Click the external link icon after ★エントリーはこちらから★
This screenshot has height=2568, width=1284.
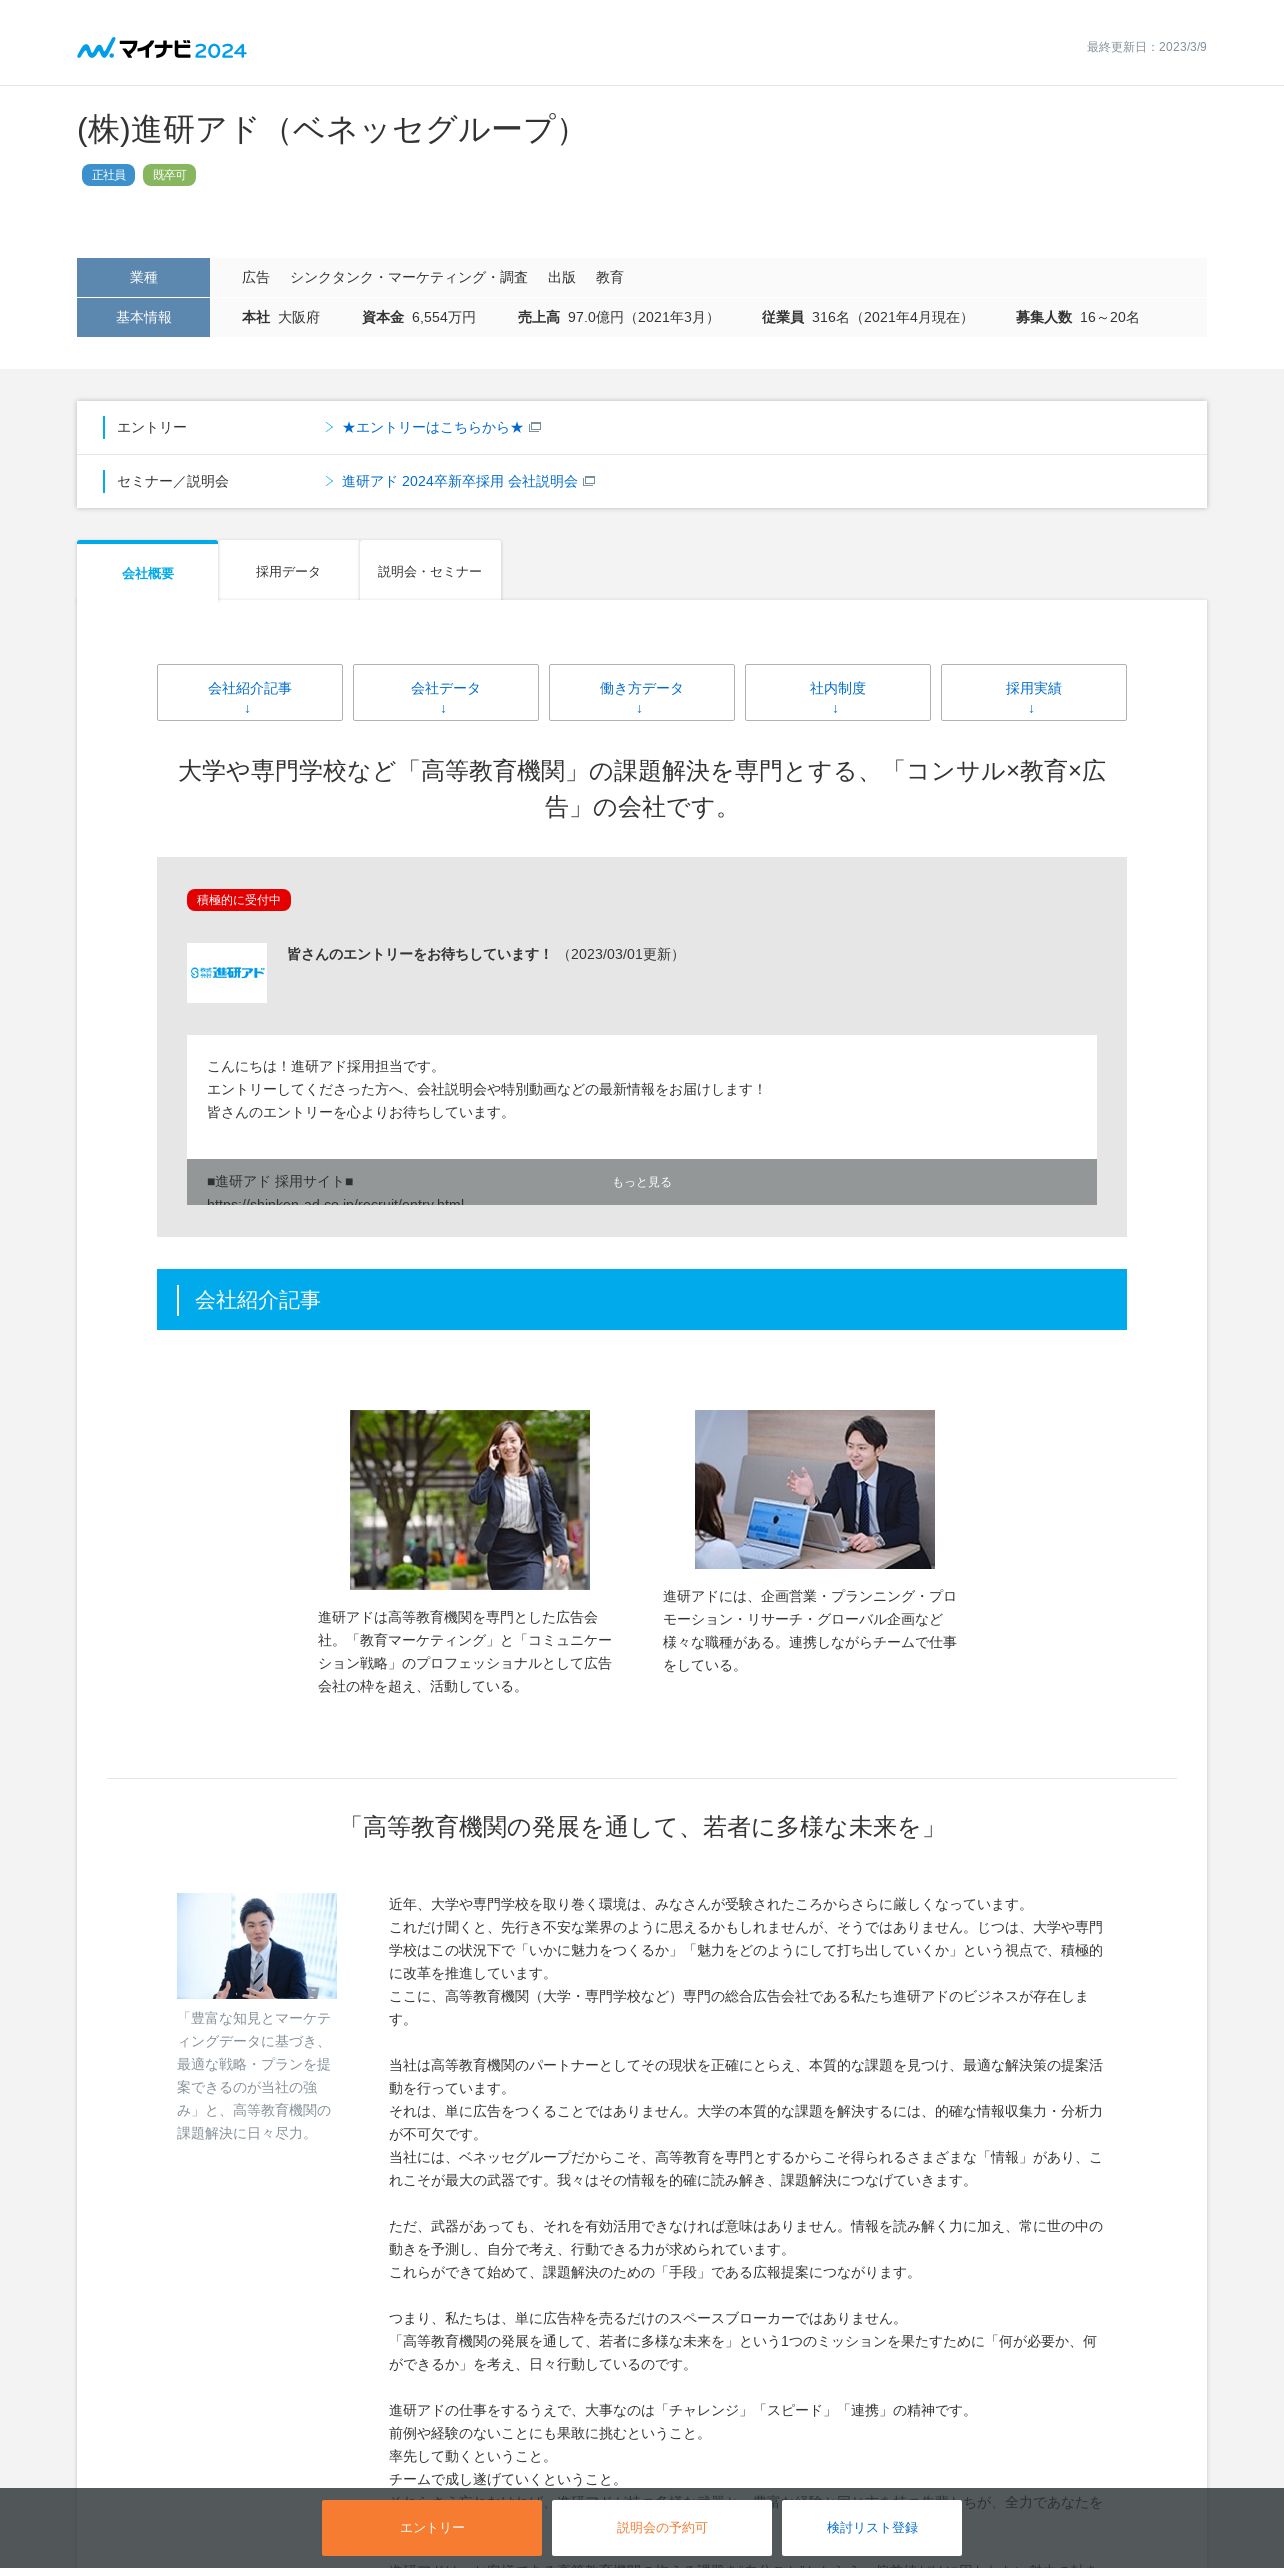535,427
